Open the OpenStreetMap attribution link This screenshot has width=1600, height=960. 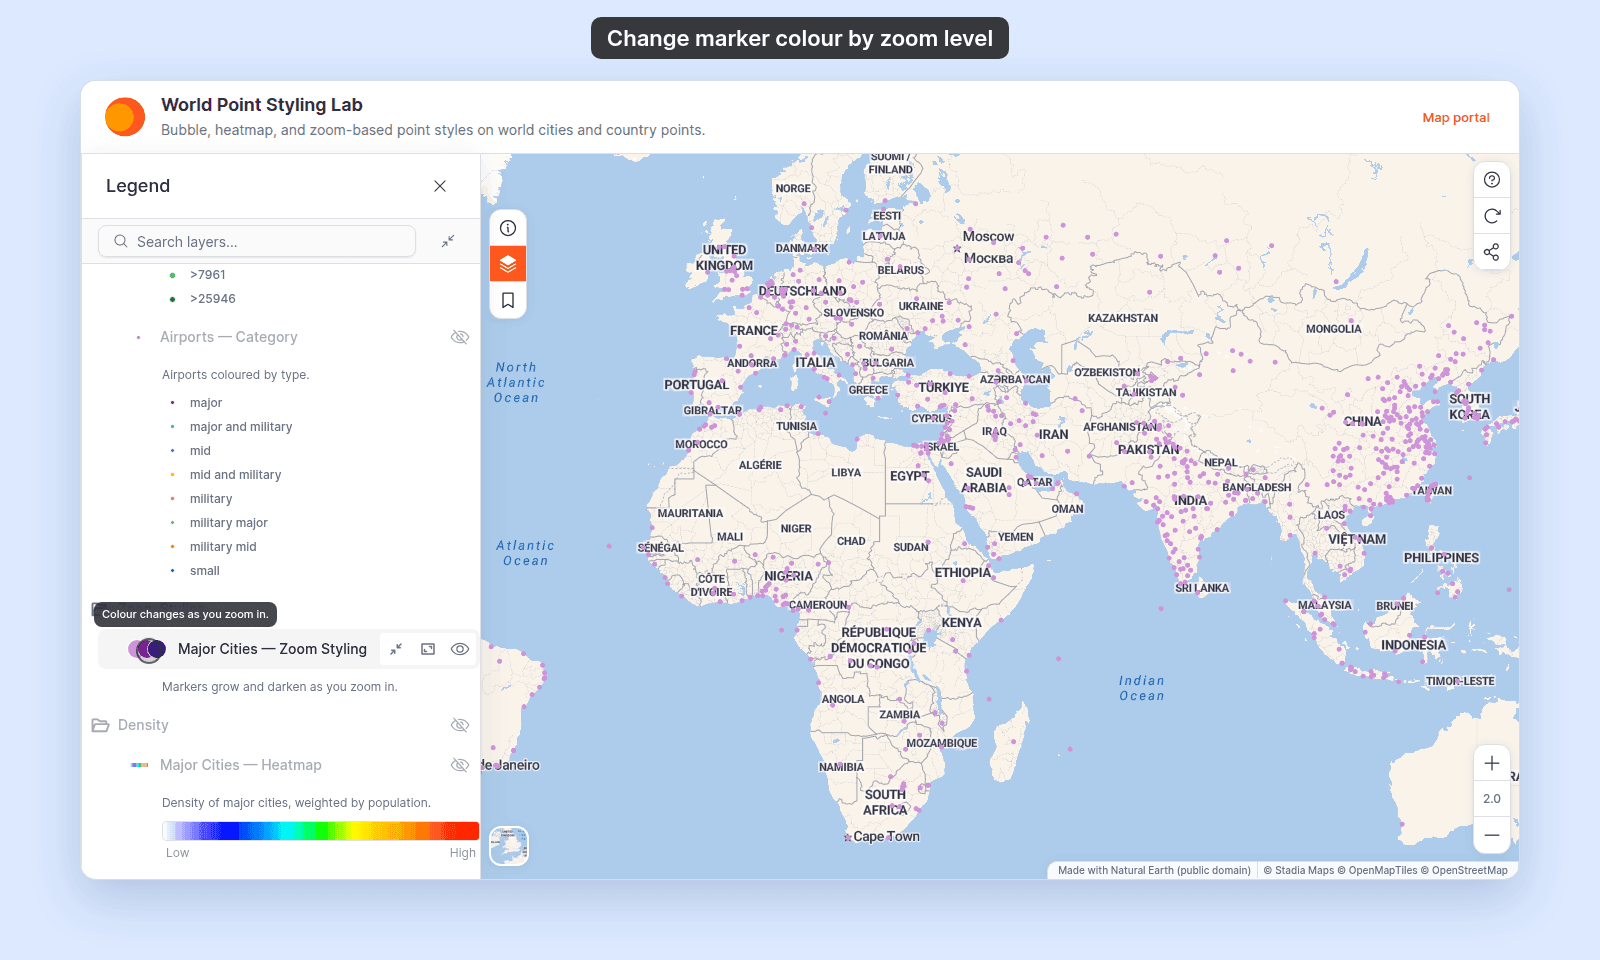pyautogui.click(x=1464, y=870)
